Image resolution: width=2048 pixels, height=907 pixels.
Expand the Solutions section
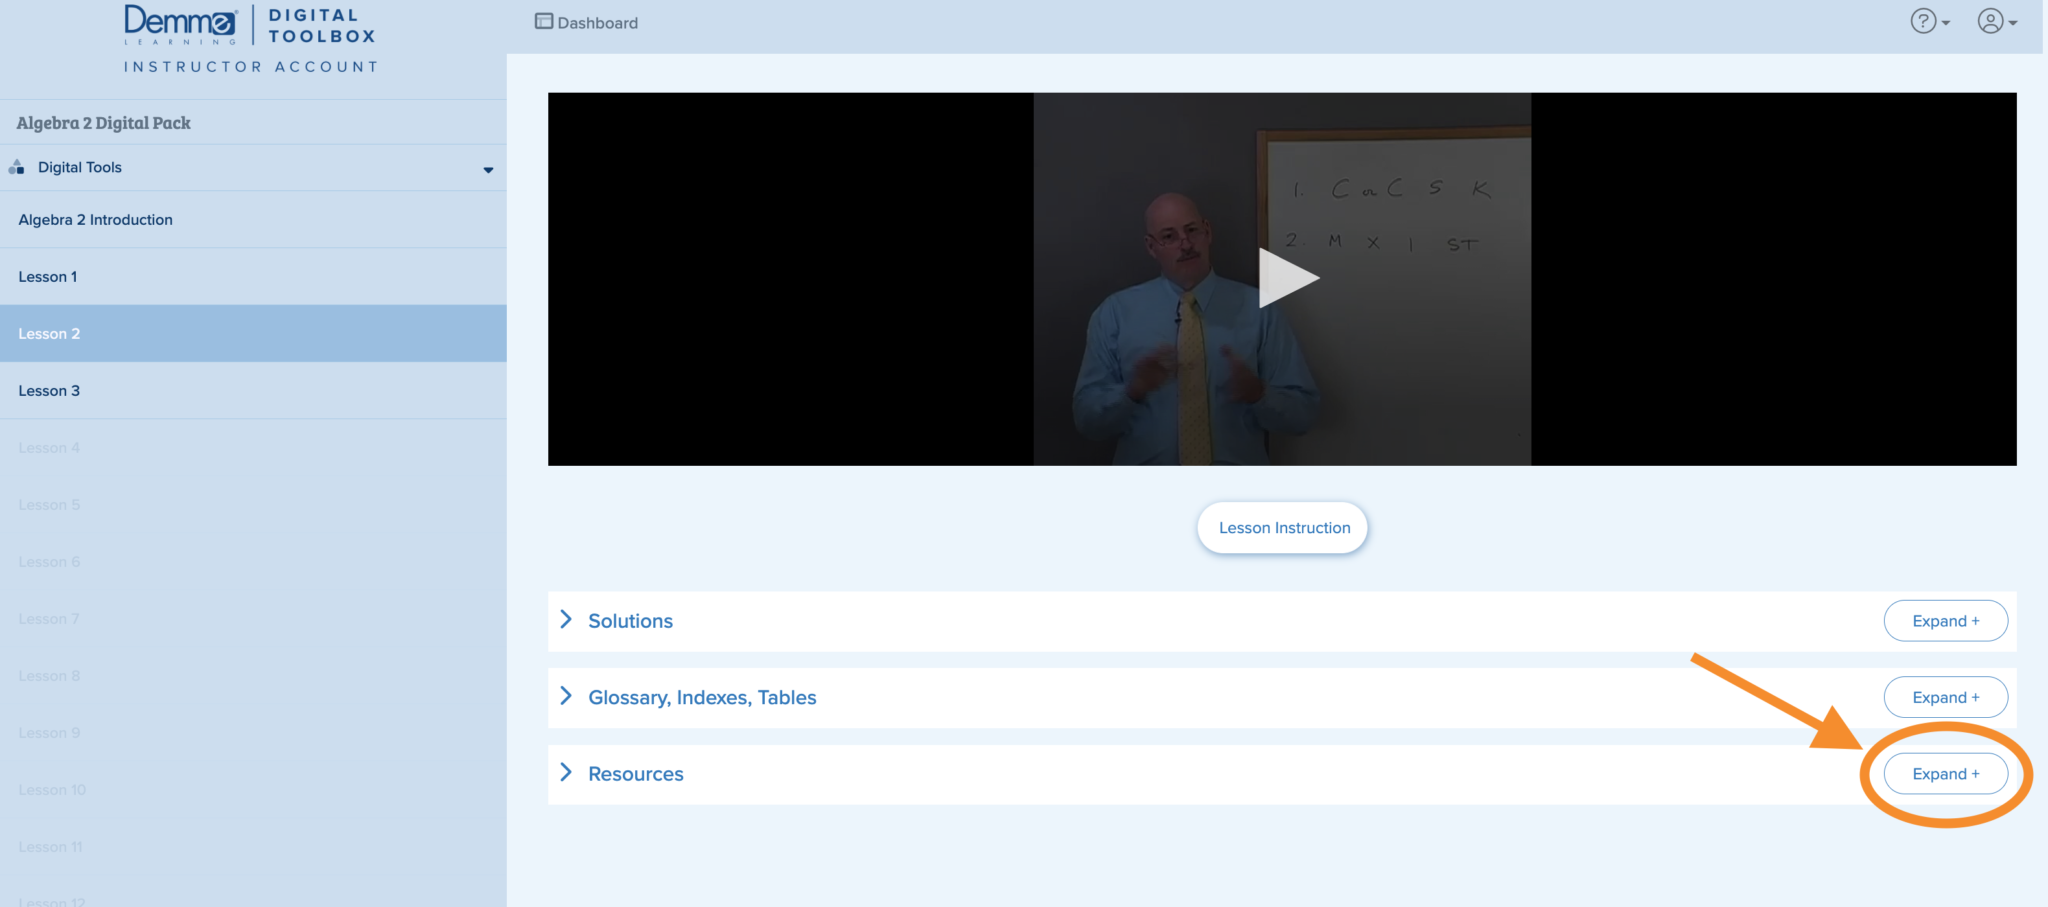(x=1945, y=620)
